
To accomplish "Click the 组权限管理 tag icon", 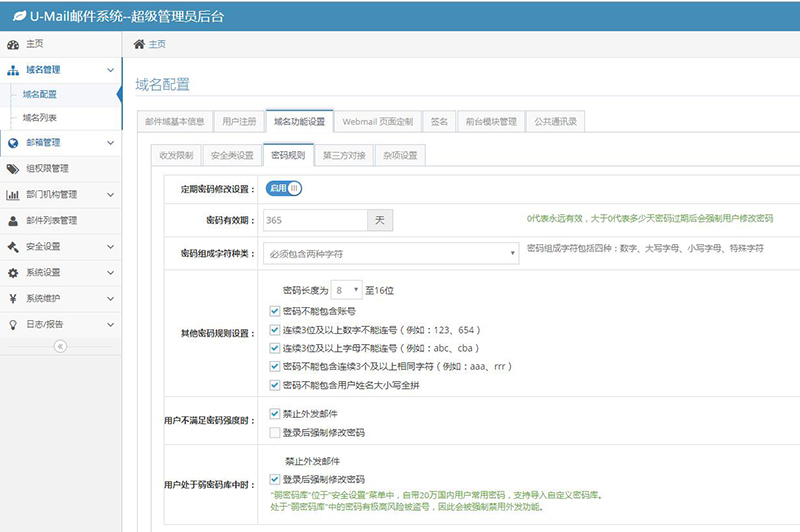I will tap(13, 169).
